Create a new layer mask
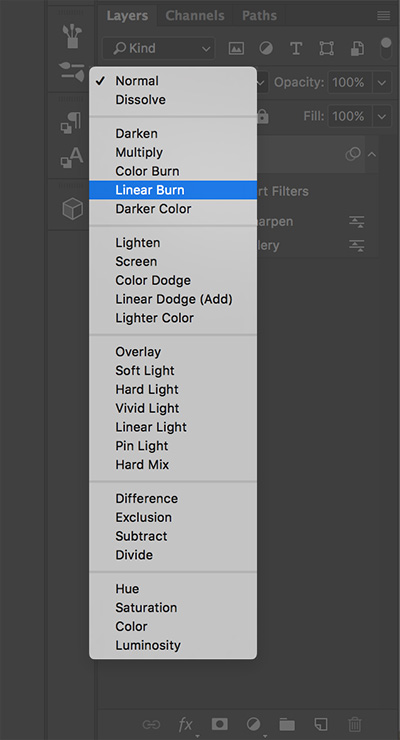 pyautogui.click(x=219, y=724)
